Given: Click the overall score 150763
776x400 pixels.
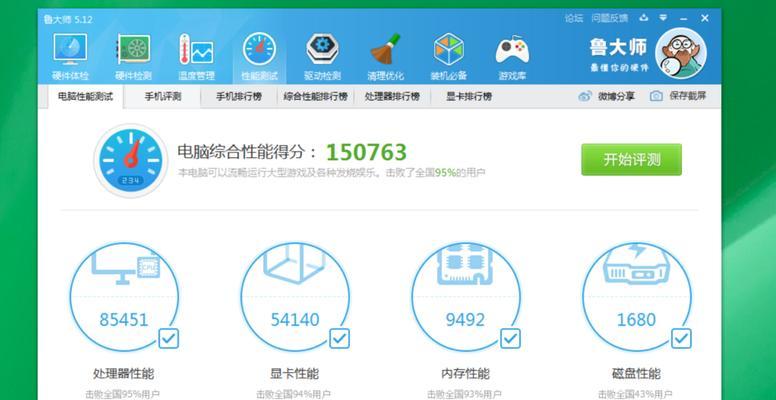Looking at the screenshot, I should coord(366,152).
